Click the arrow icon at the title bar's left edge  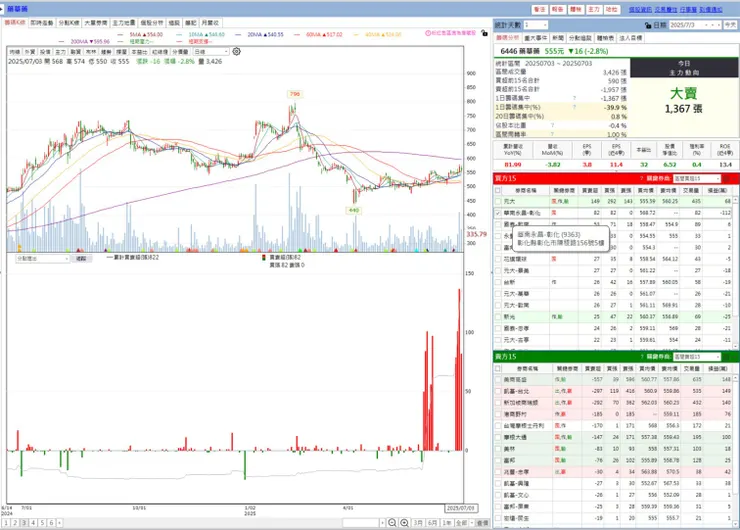(2, 9)
